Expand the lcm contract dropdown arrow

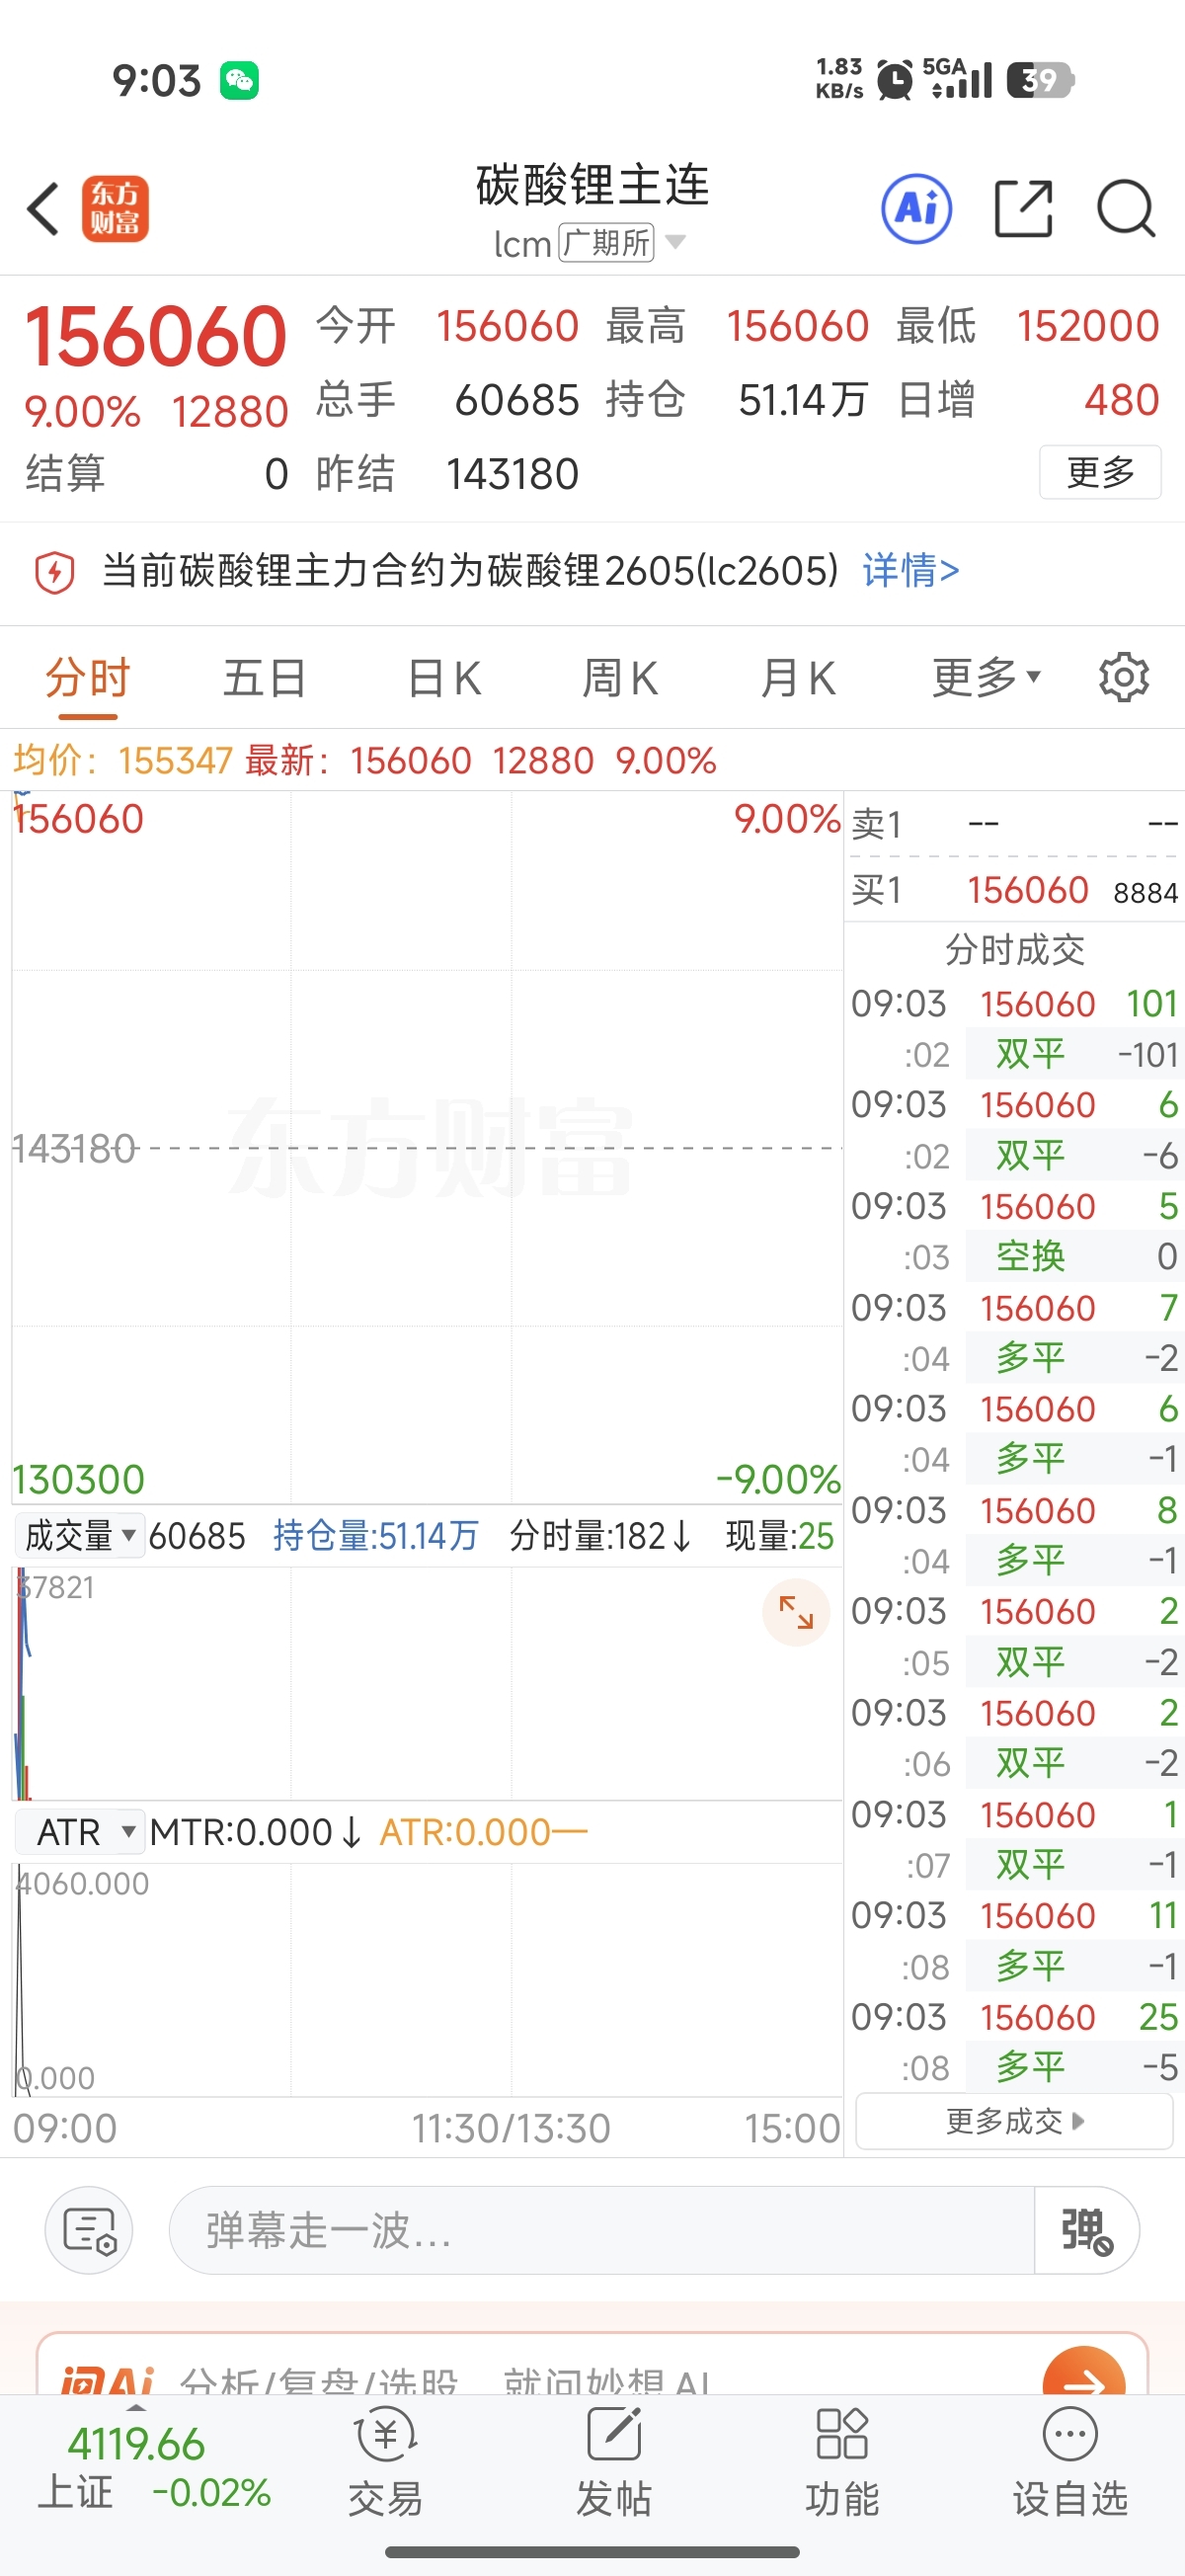pos(676,242)
